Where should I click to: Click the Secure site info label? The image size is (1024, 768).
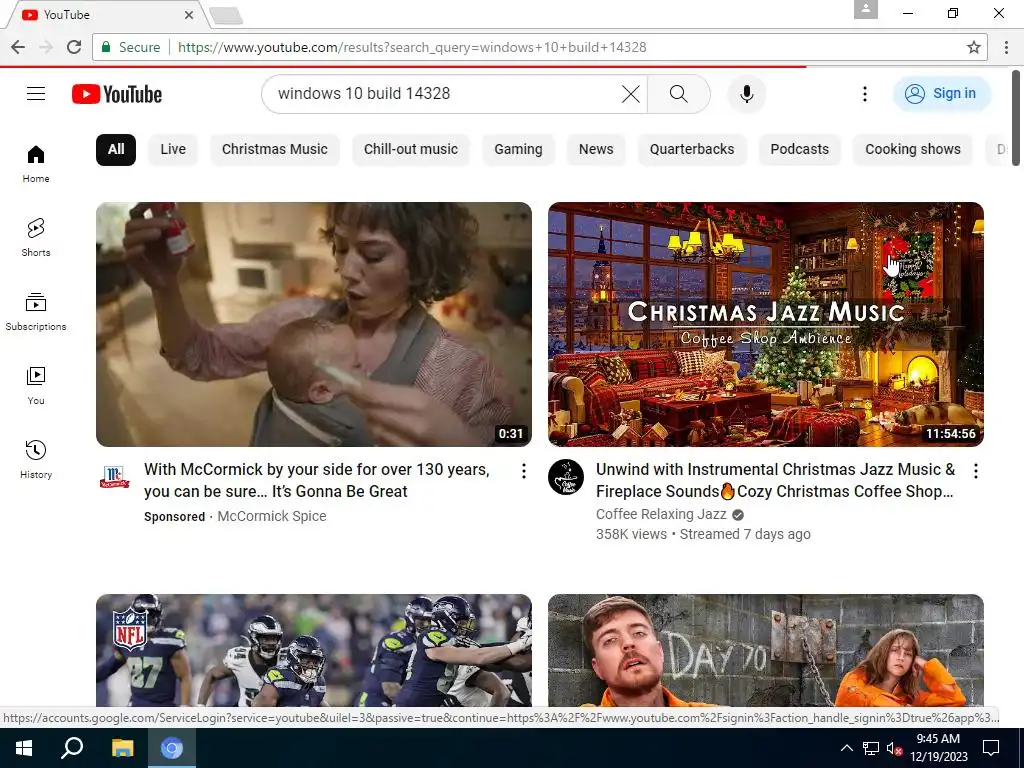point(131,47)
